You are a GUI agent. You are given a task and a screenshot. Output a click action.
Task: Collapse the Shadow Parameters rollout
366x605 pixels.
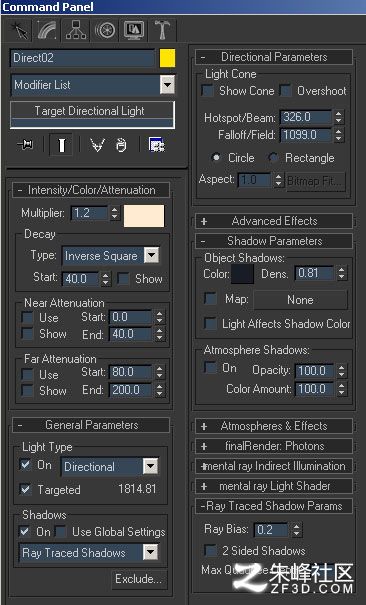pos(274,241)
